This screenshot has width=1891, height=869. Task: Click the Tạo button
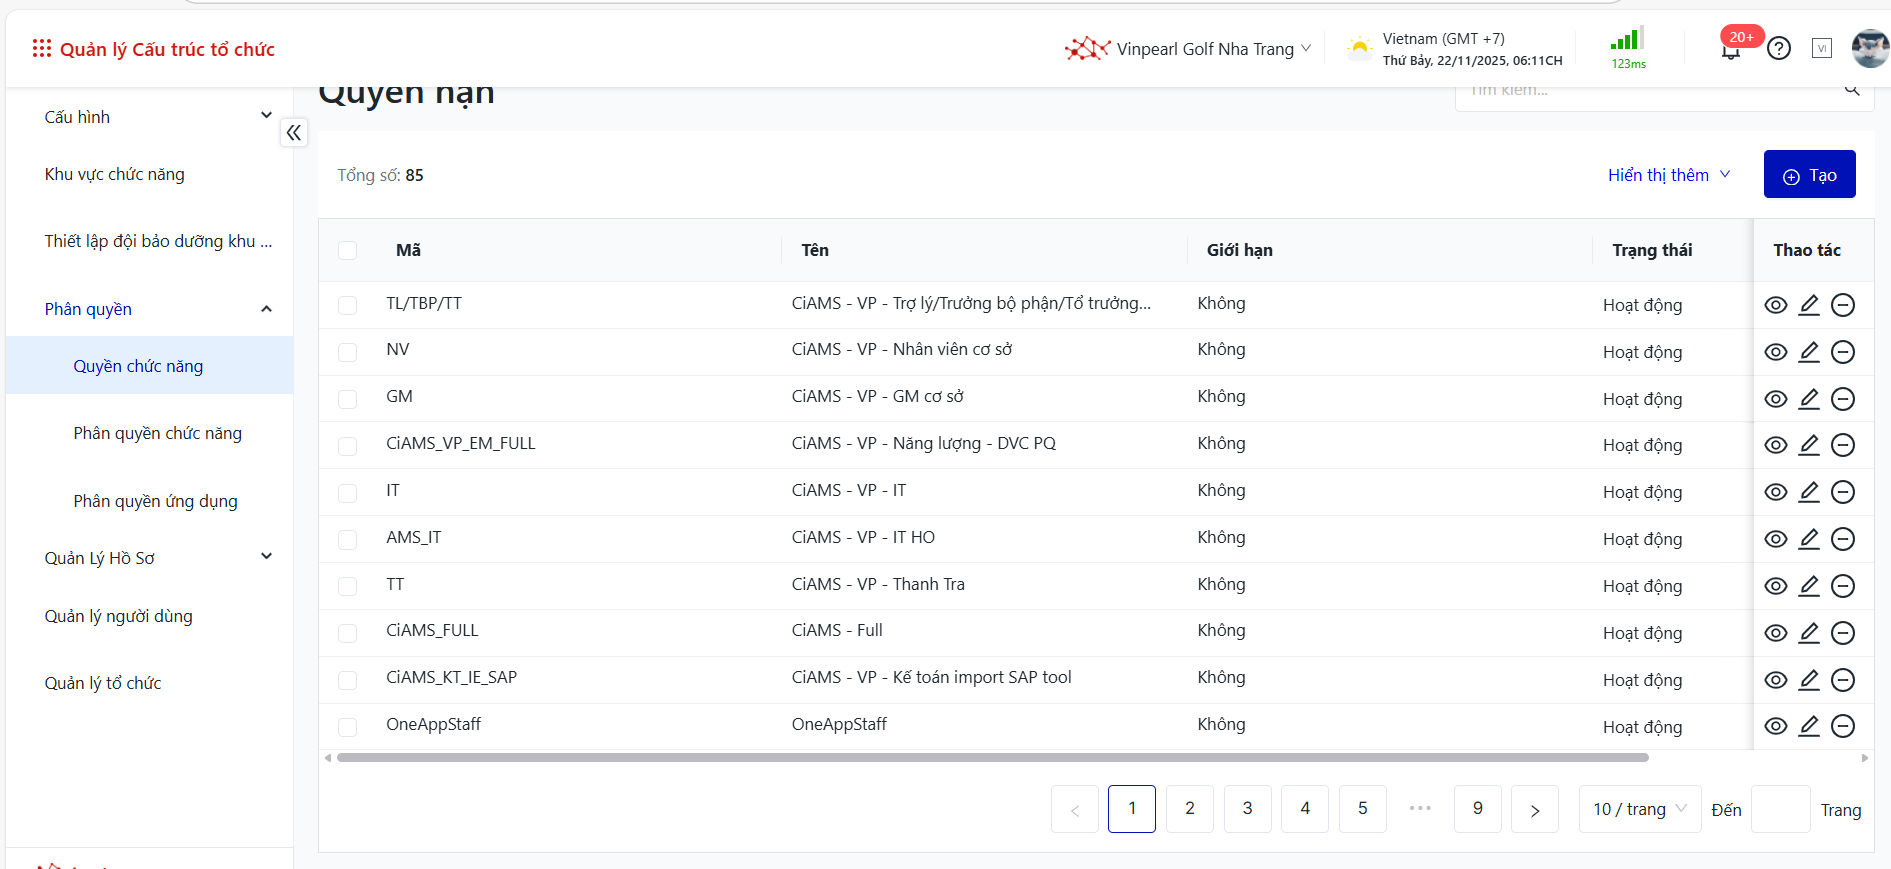pyautogui.click(x=1809, y=175)
